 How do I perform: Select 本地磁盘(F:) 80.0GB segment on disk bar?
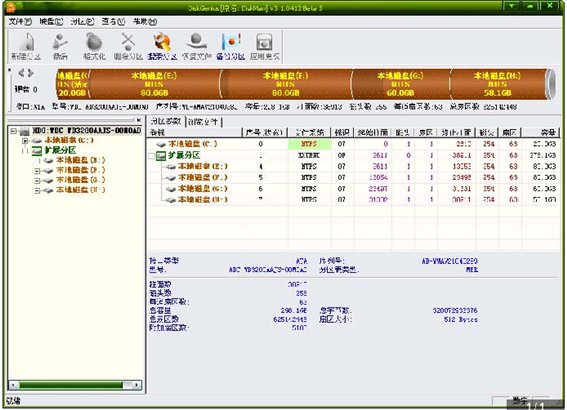click(x=286, y=84)
